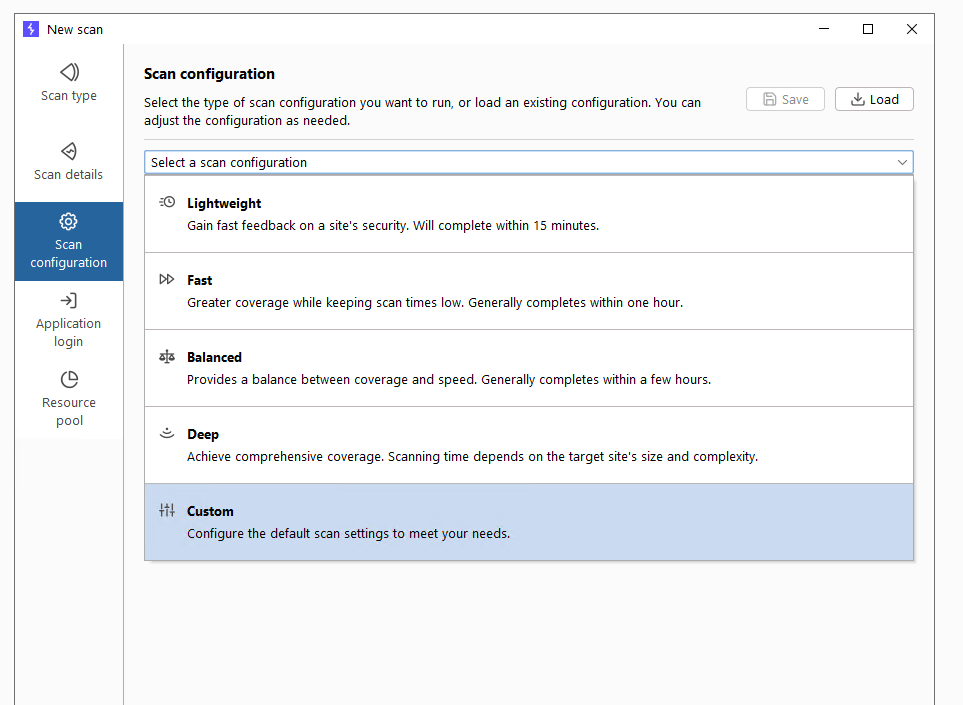Click the Resource pool pie icon
This screenshot has width=963, height=705.
tap(69, 379)
